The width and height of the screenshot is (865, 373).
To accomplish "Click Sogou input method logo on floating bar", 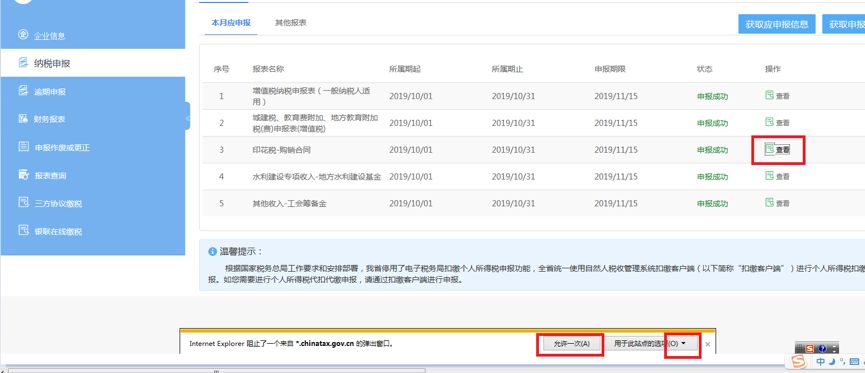I will [x=798, y=361].
